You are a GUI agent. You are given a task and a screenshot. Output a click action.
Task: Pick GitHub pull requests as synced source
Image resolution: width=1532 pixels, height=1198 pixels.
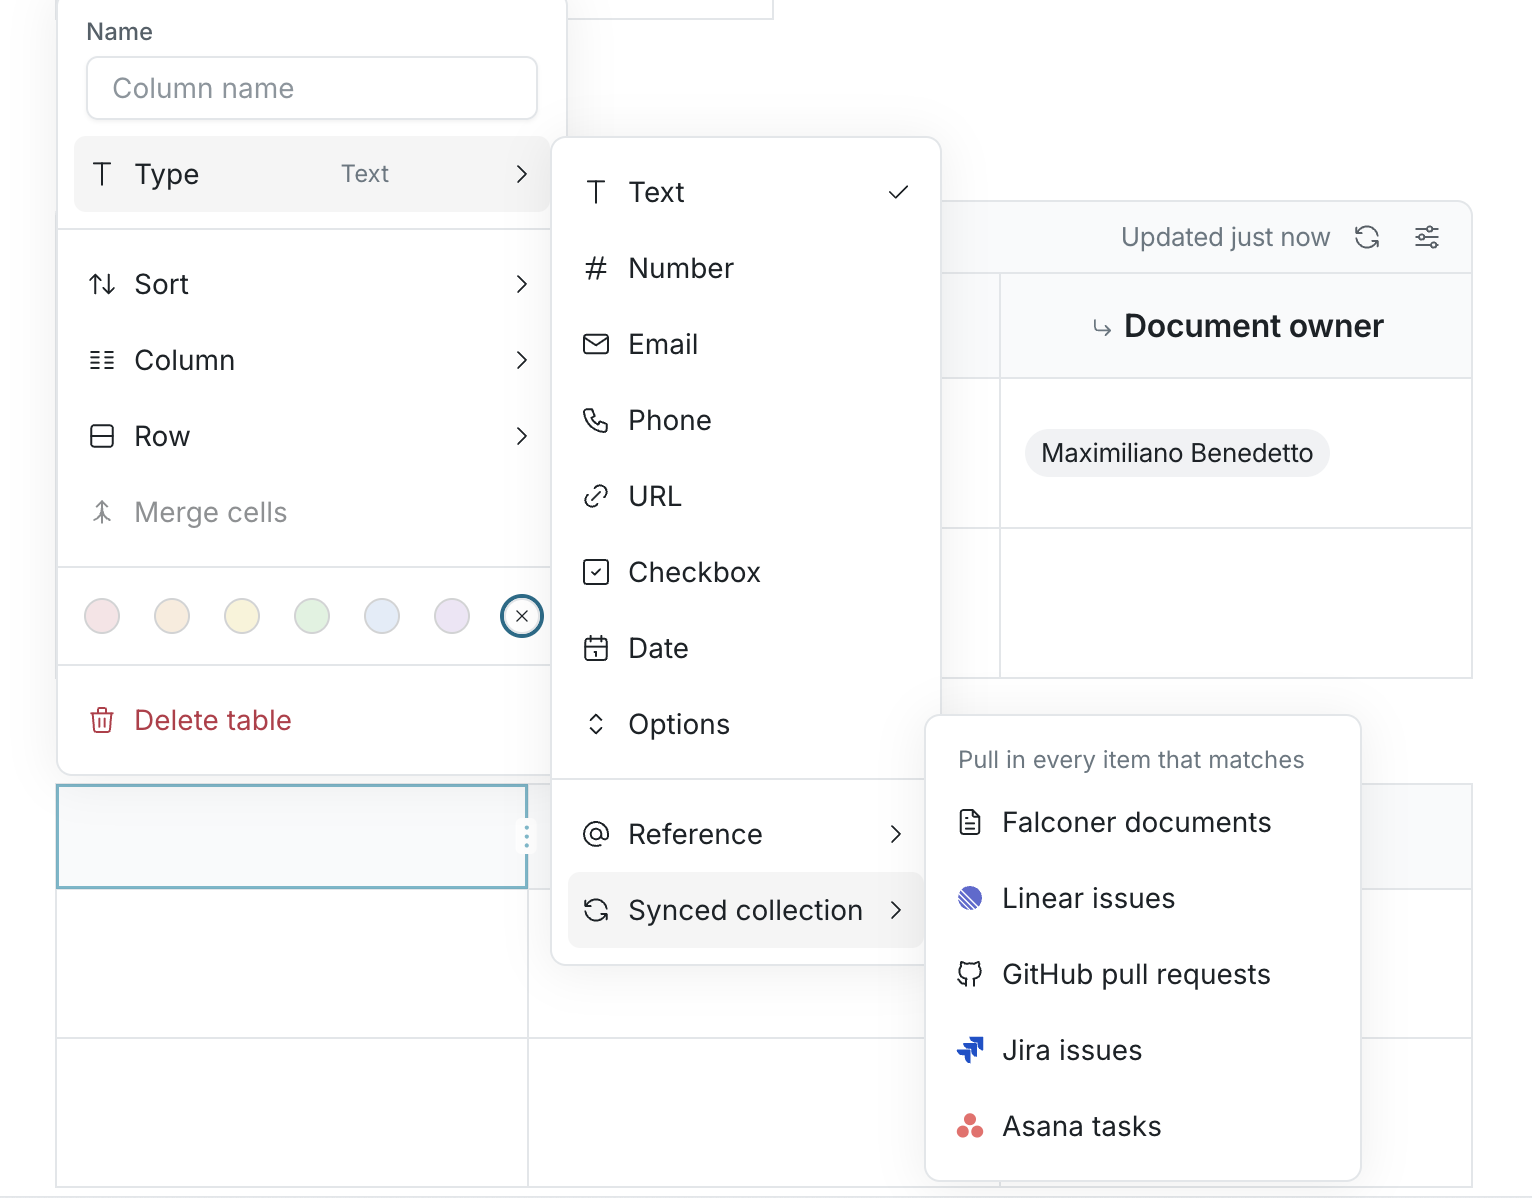click(x=1143, y=974)
